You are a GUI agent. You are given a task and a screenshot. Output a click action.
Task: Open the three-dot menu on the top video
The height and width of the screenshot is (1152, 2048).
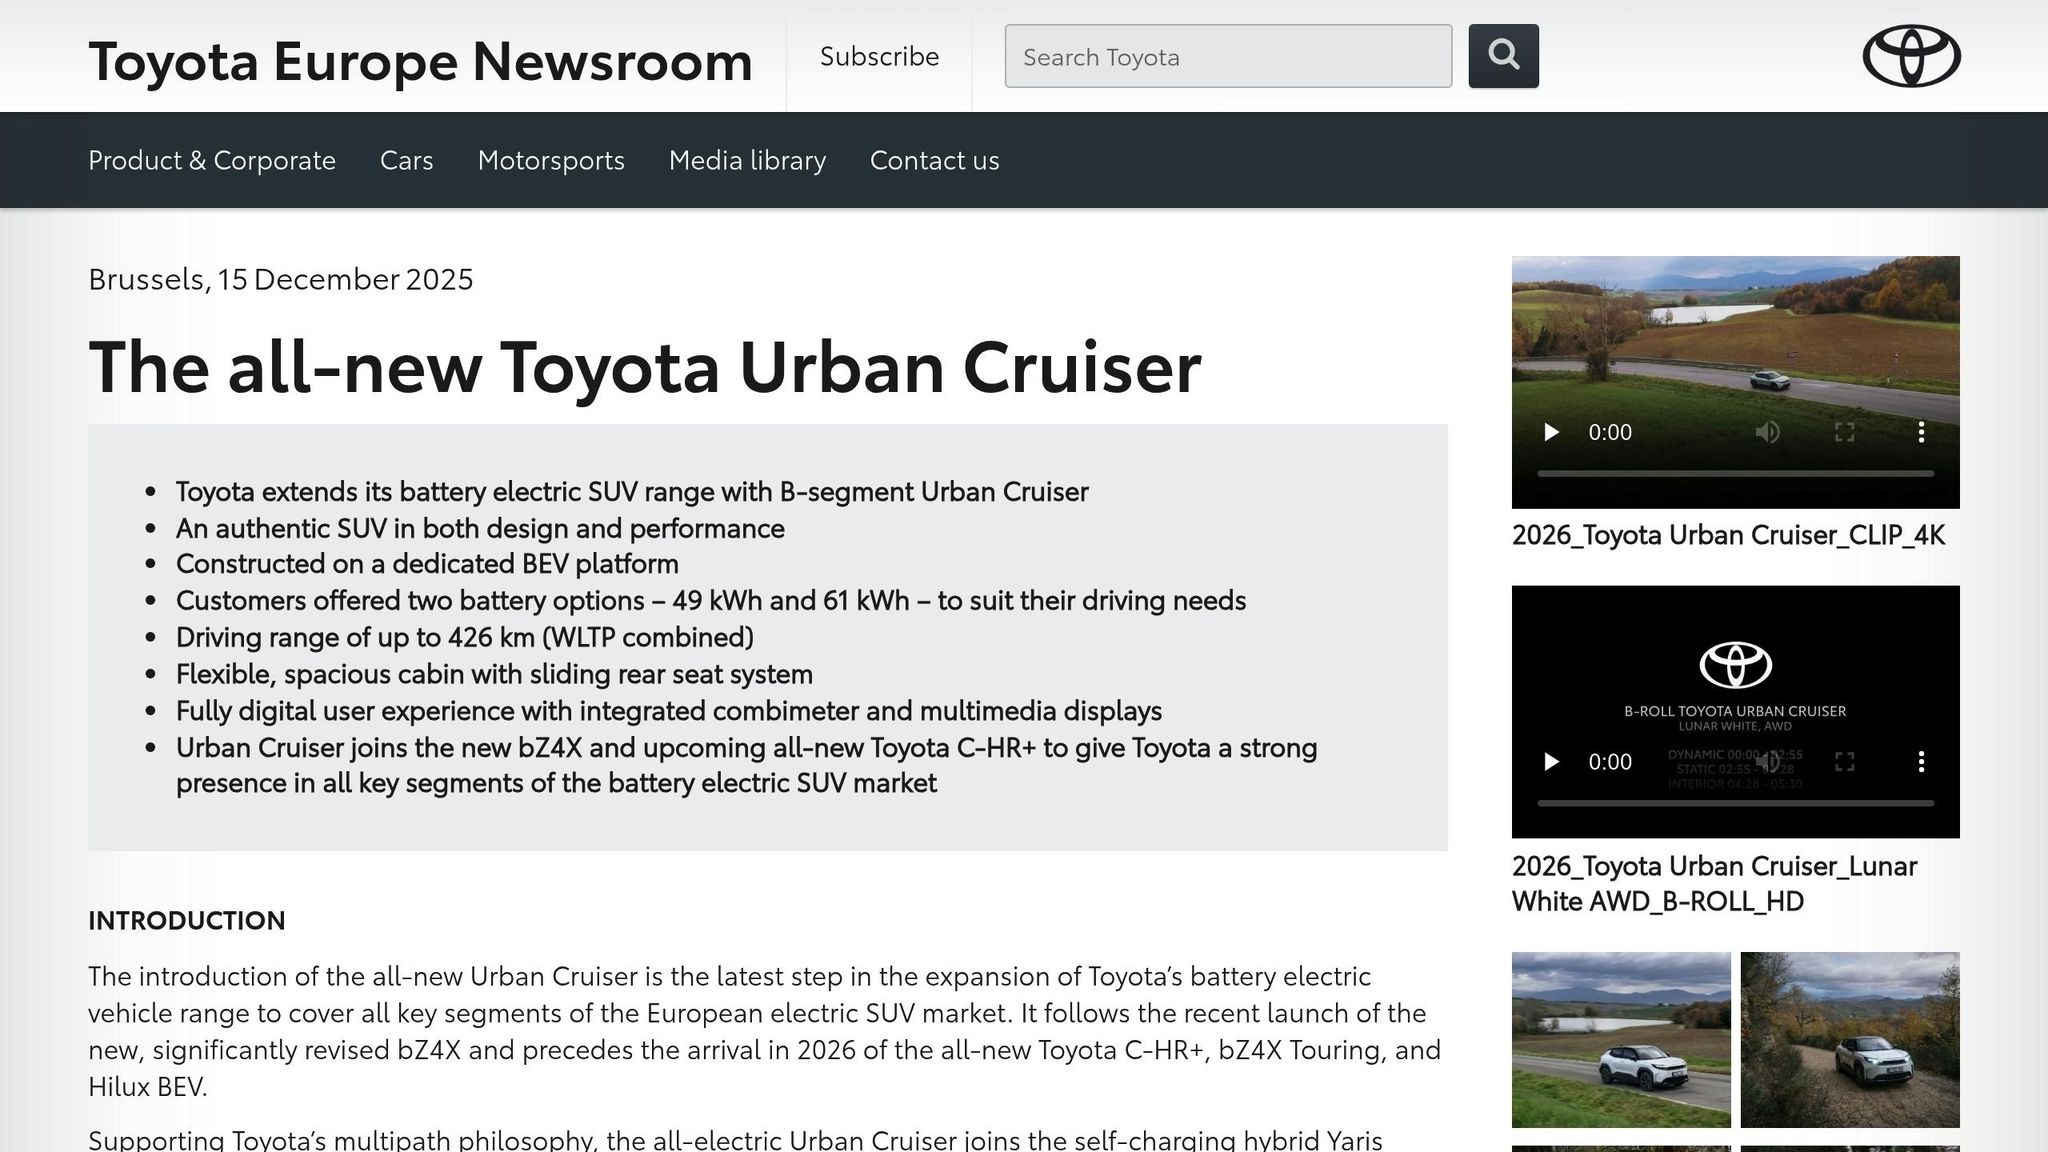coord(1920,432)
